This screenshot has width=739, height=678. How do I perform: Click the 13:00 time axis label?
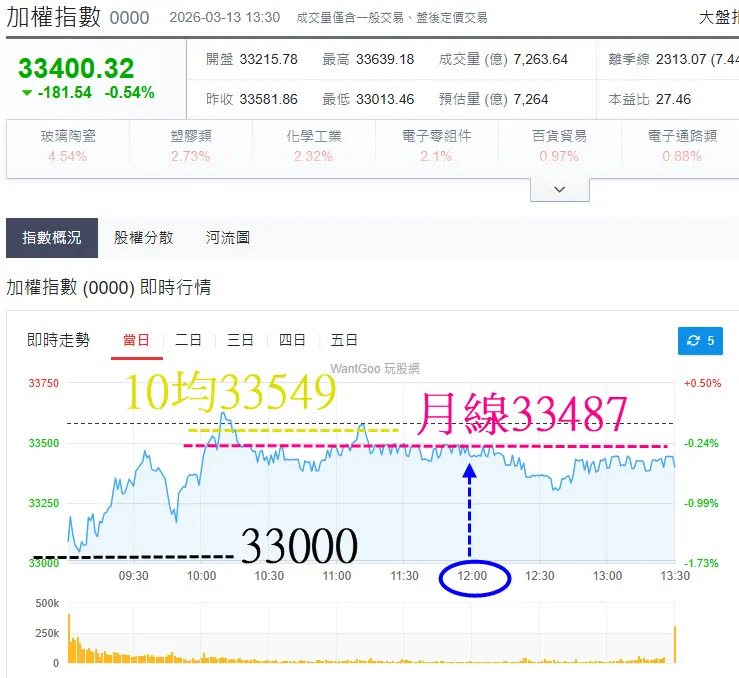(607, 576)
